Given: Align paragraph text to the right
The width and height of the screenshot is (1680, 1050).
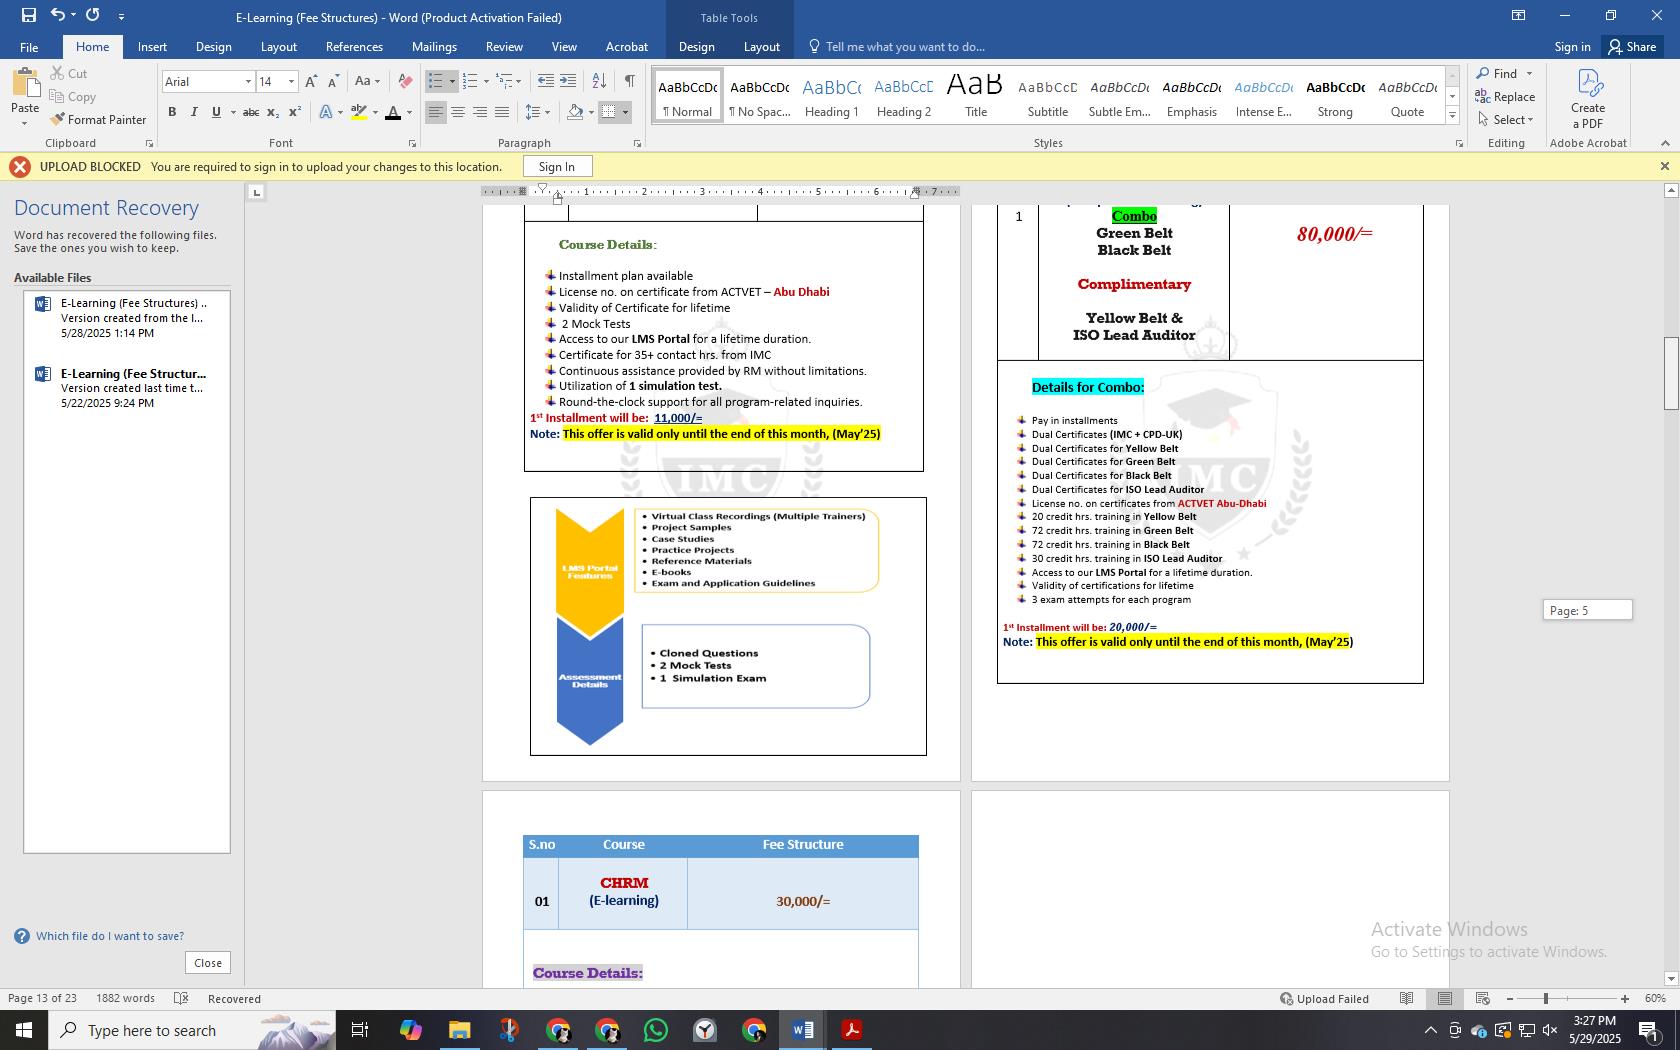Looking at the screenshot, I should tap(480, 112).
